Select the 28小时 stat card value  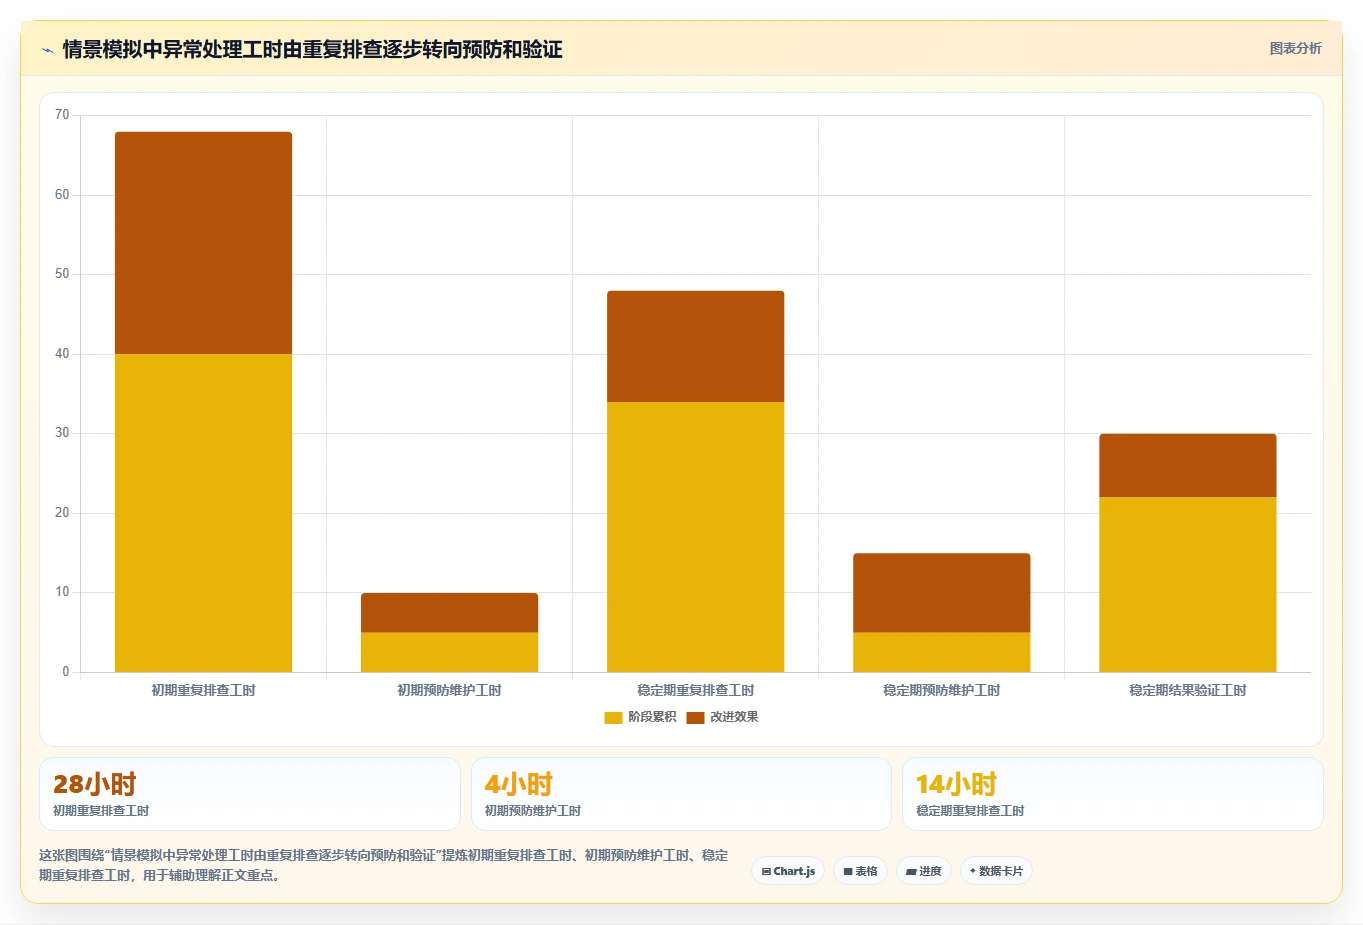(94, 784)
